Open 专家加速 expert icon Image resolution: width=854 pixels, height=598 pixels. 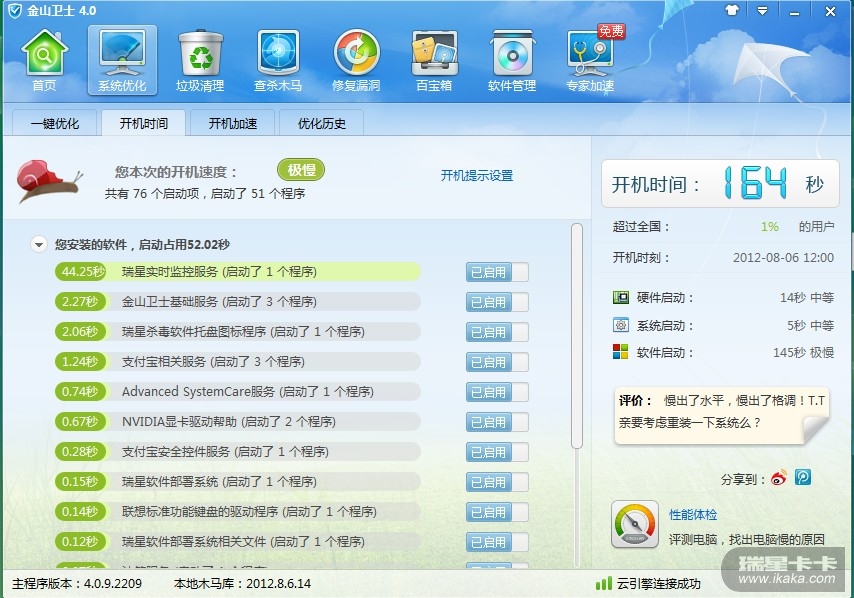pyautogui.click(x=590, y=60)
